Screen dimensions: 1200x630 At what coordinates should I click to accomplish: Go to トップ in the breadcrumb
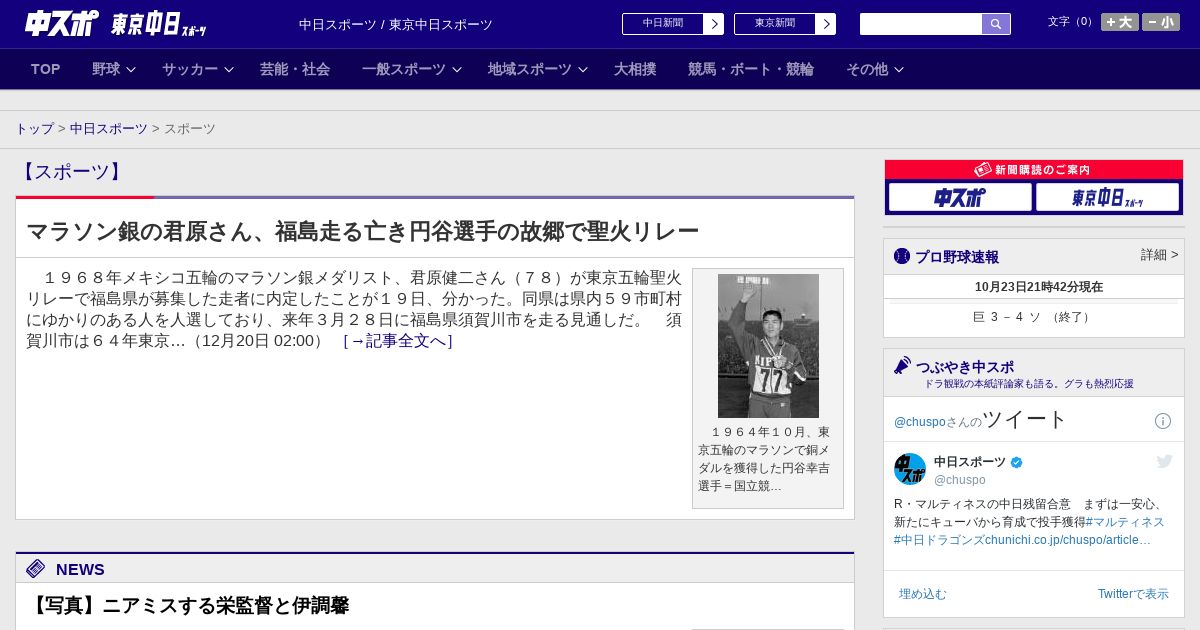(35, 129)
